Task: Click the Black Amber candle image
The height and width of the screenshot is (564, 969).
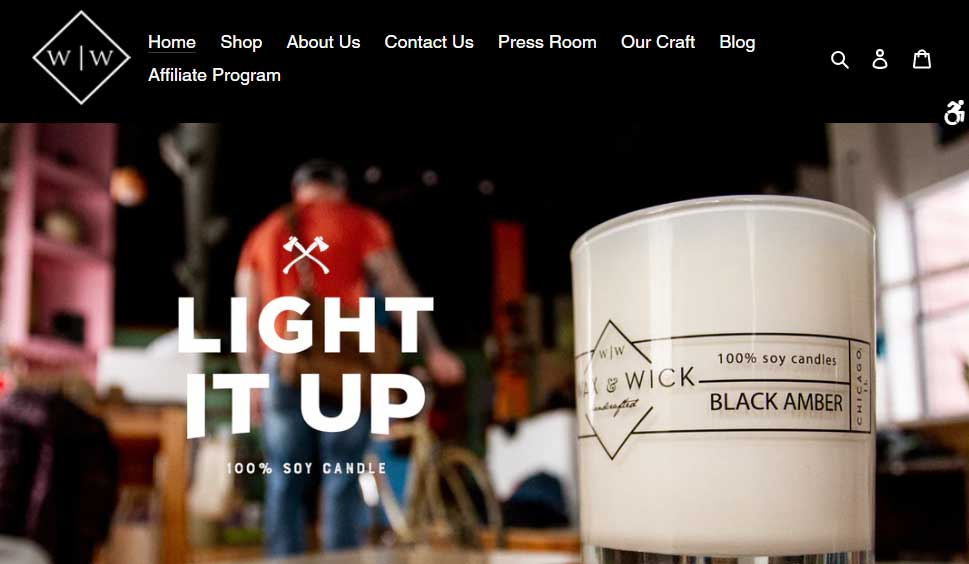Action: [x=723, y=379]
